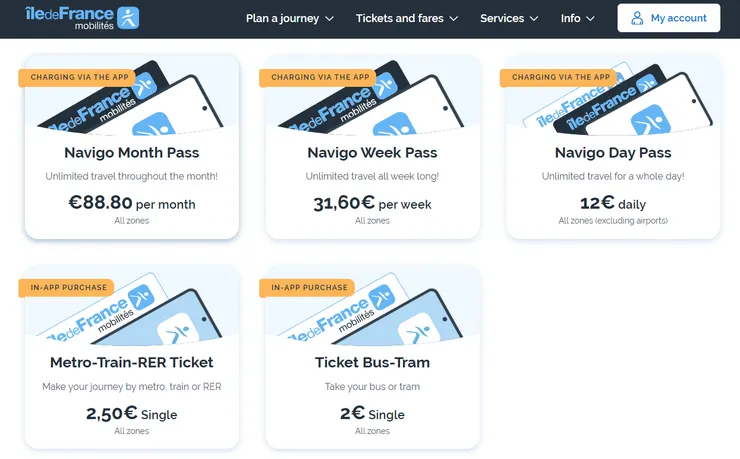
Task: Click the Metro-Train-RER Ticket illustration
Action: coord(131,310)
